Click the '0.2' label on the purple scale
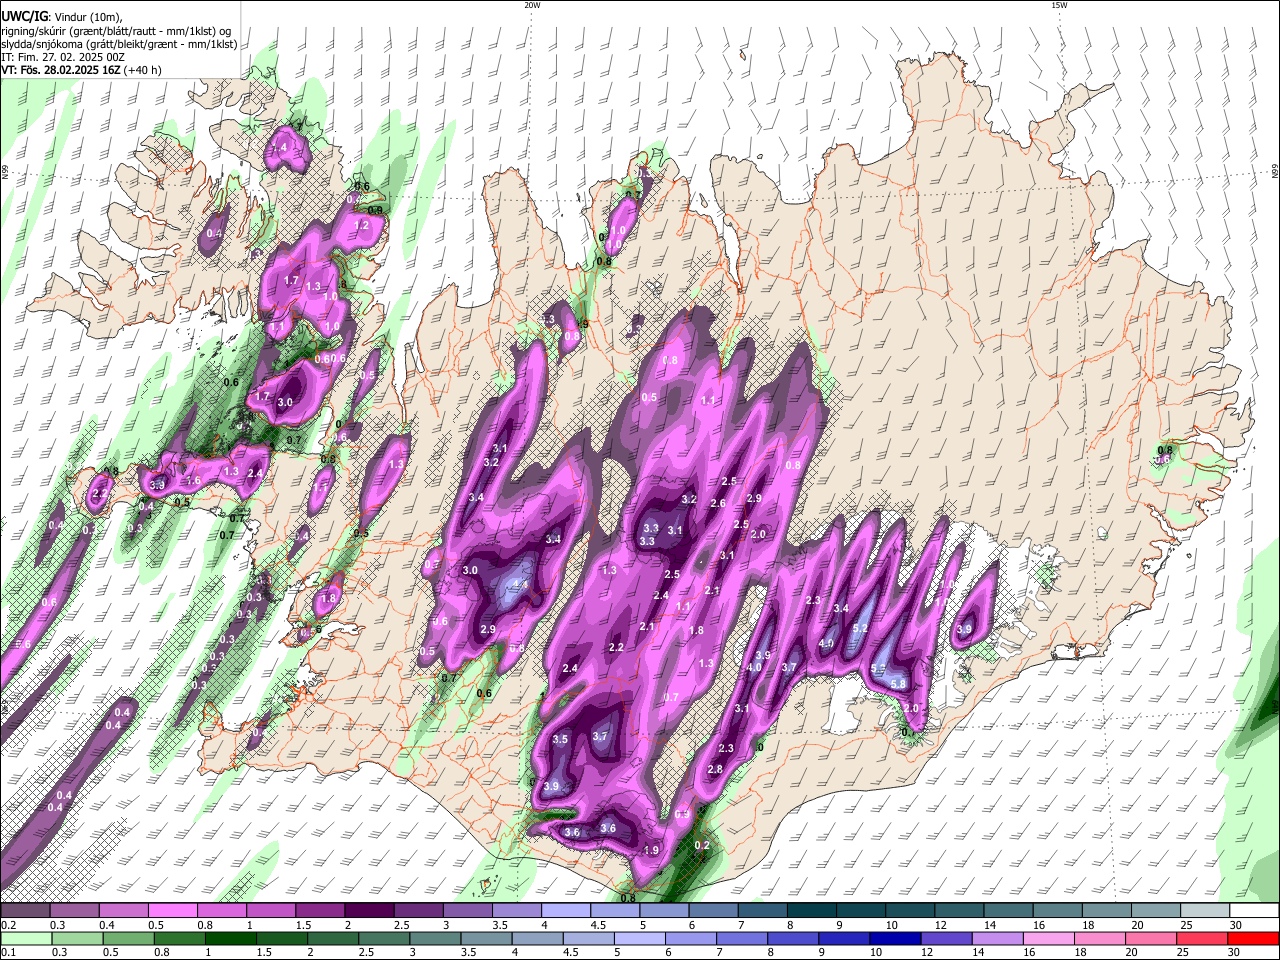 (x=7, y=924)
